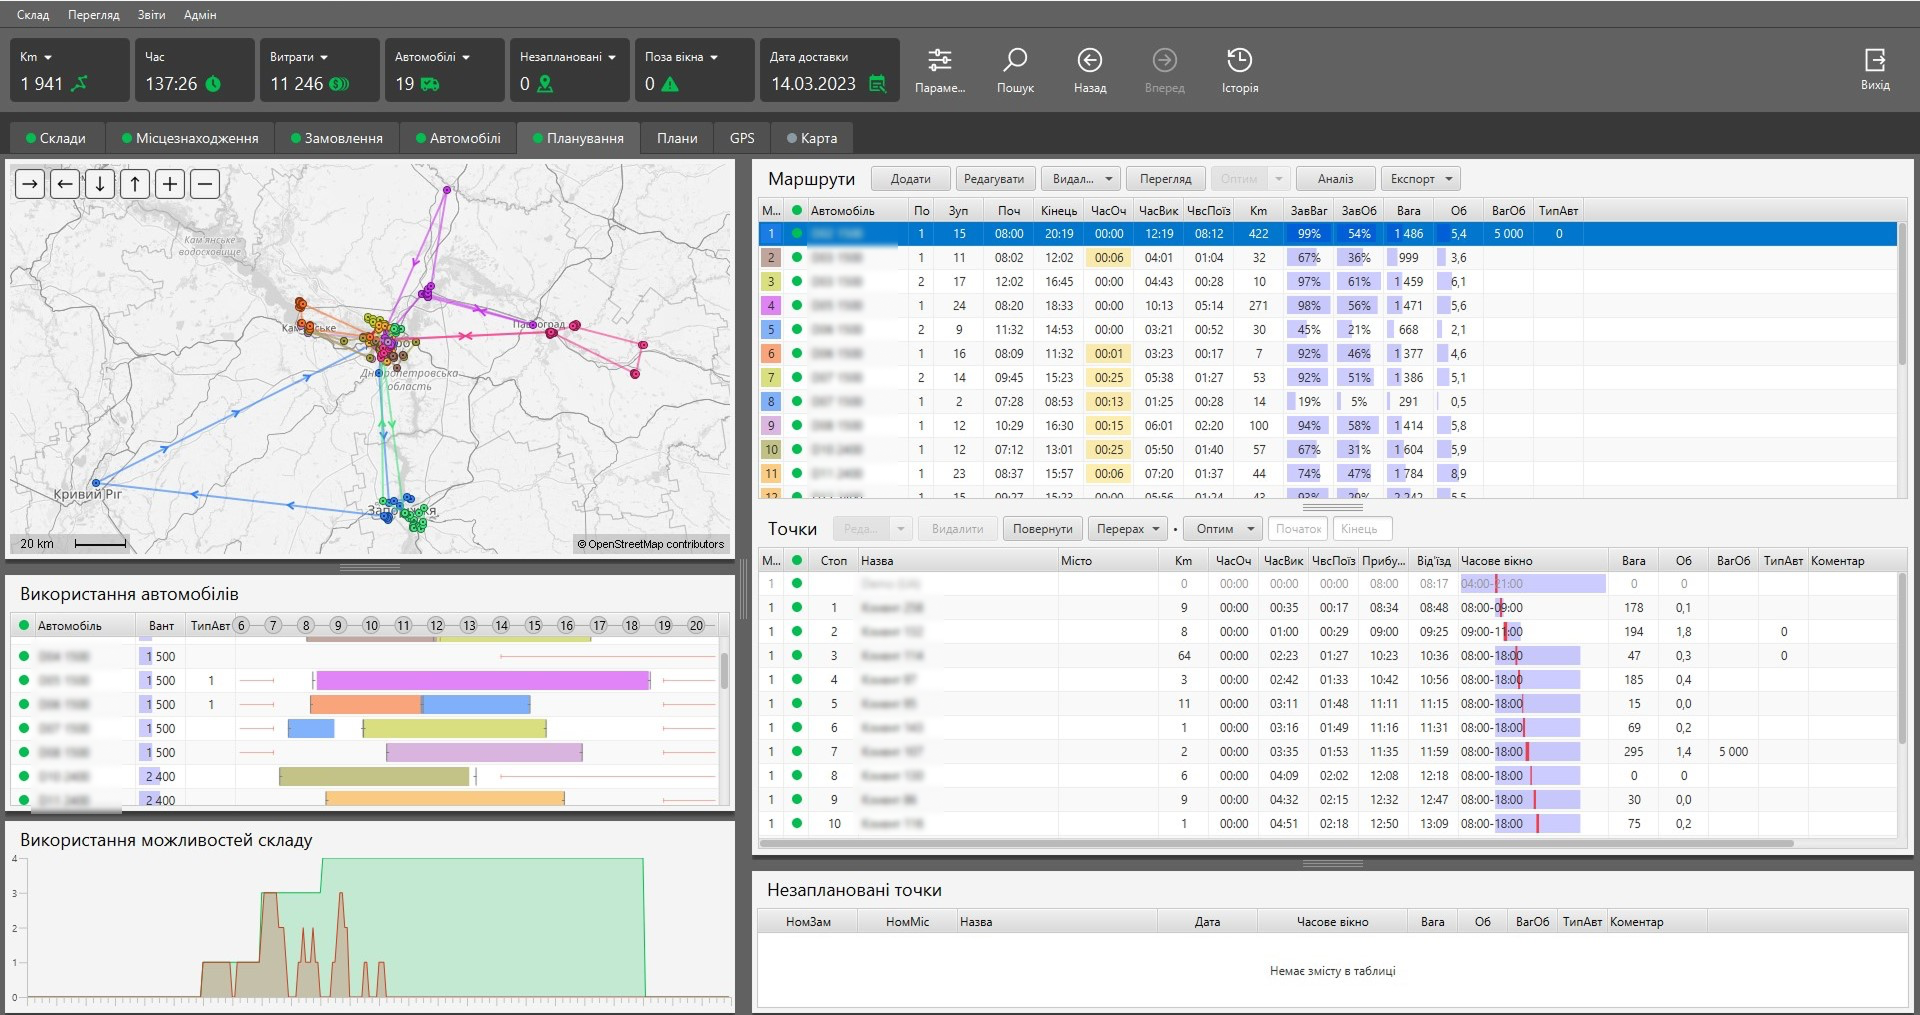1920x1015 pixels.
Task: Open the Історія clock icon
Action: (x=1239, y=61)
